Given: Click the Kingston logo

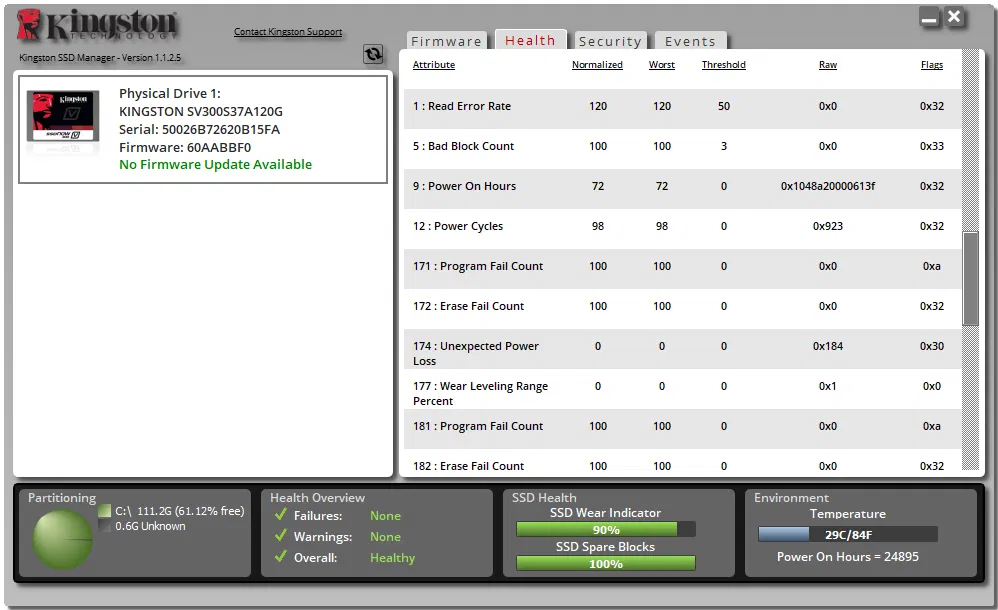Looking at the screenshot, I should (96, 25).
